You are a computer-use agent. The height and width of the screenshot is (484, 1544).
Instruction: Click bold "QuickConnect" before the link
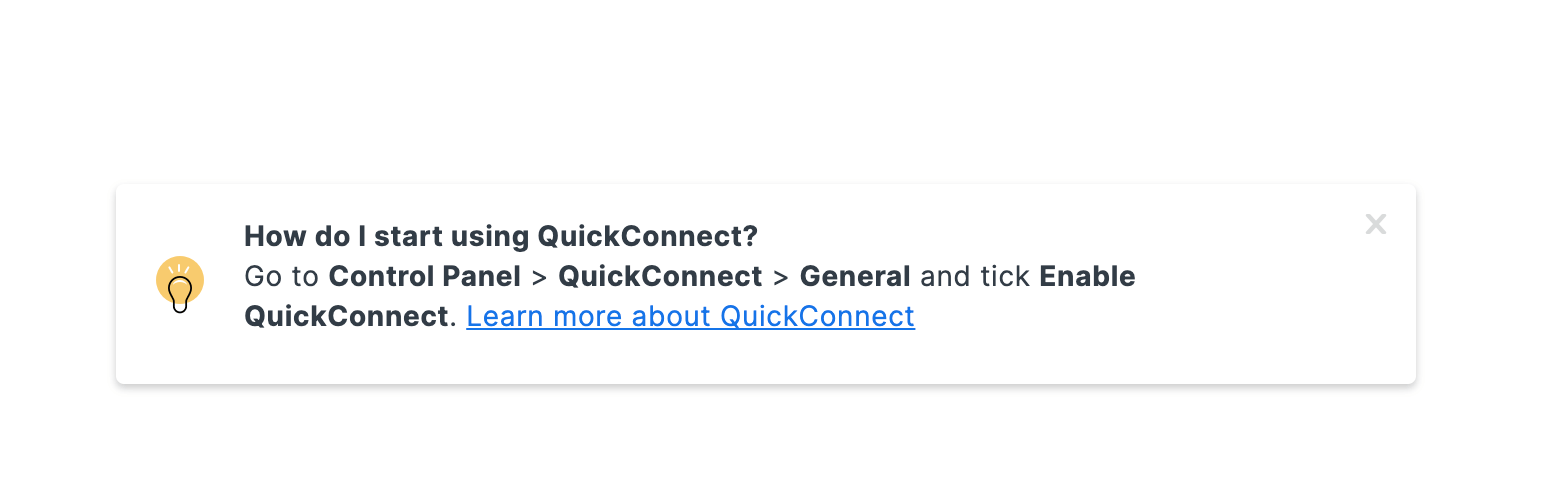(345, 317)
